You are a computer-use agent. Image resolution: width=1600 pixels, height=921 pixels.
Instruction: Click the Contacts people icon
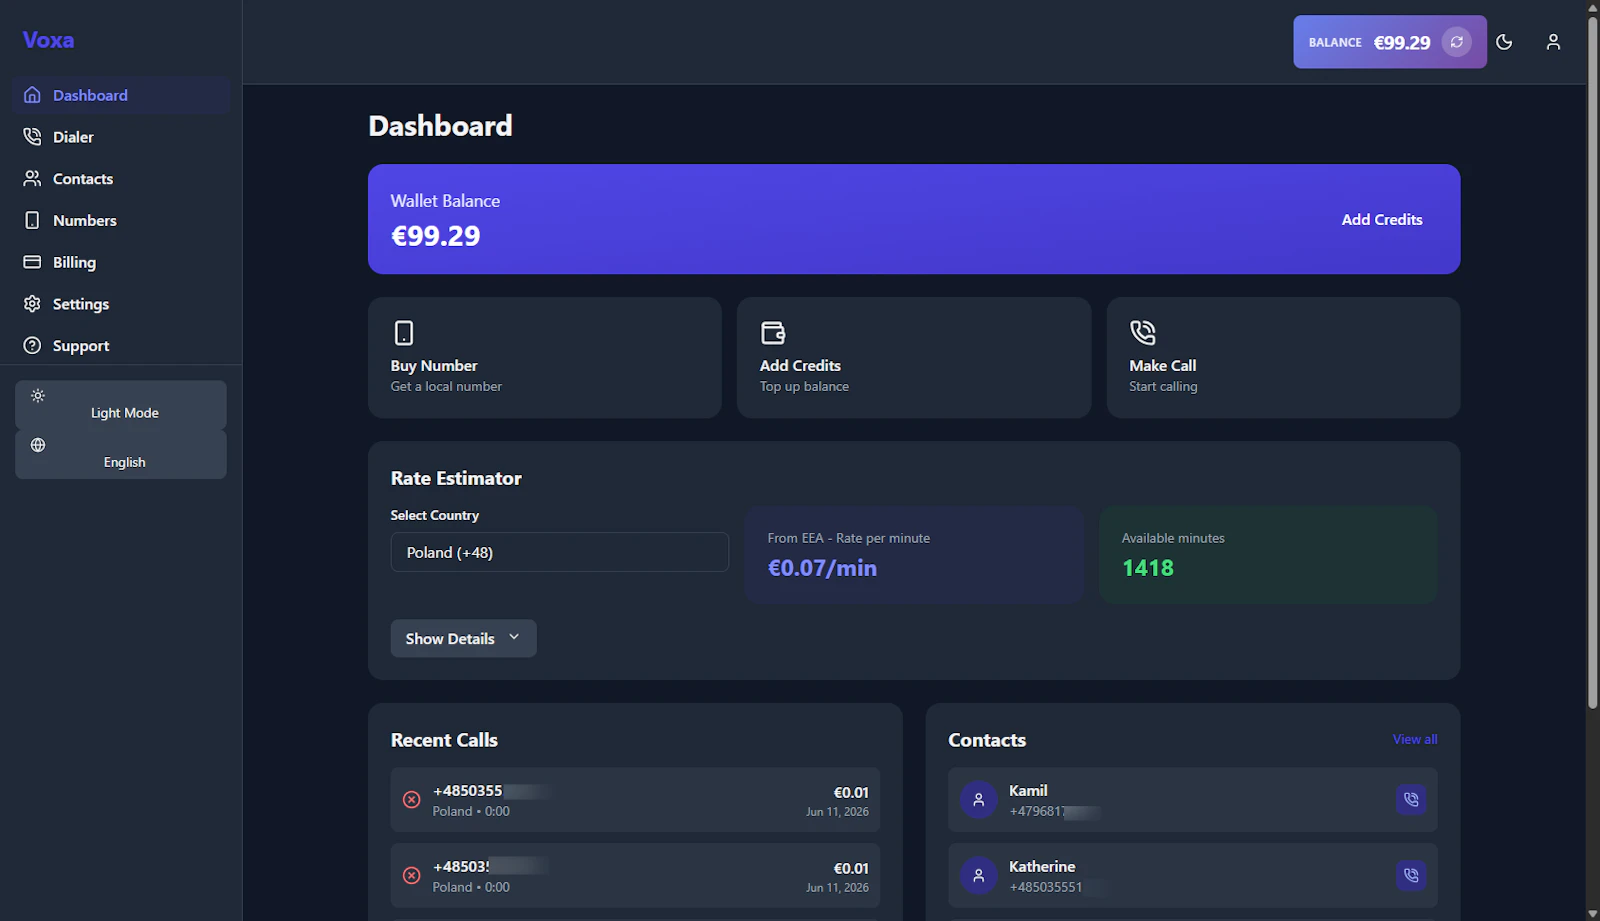click(x=32, y=179)
